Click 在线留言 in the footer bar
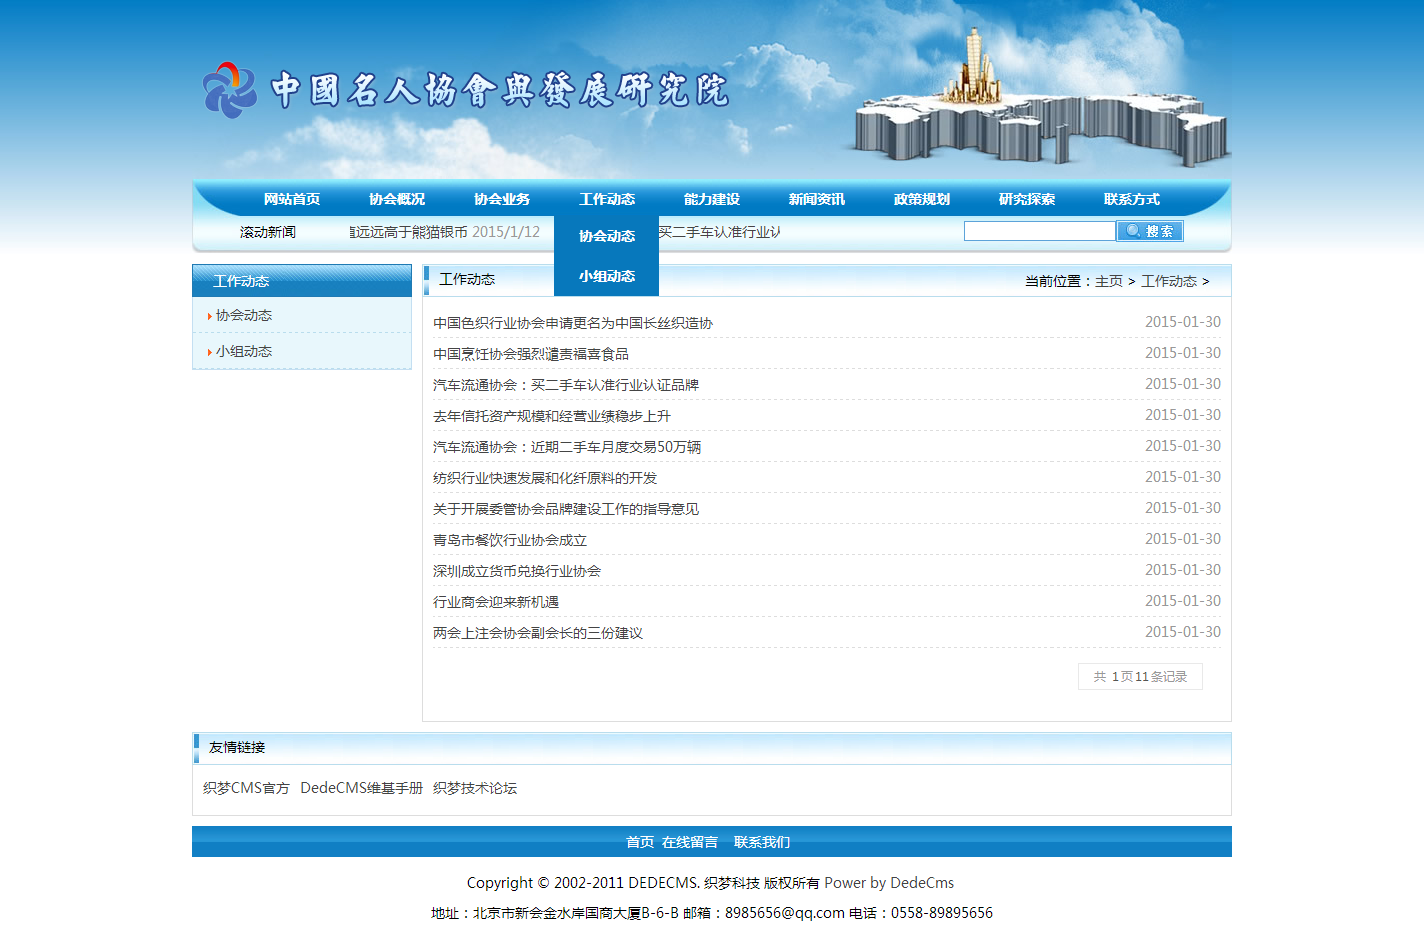This screenshot has width=1424, height=927. click(690, 842)
